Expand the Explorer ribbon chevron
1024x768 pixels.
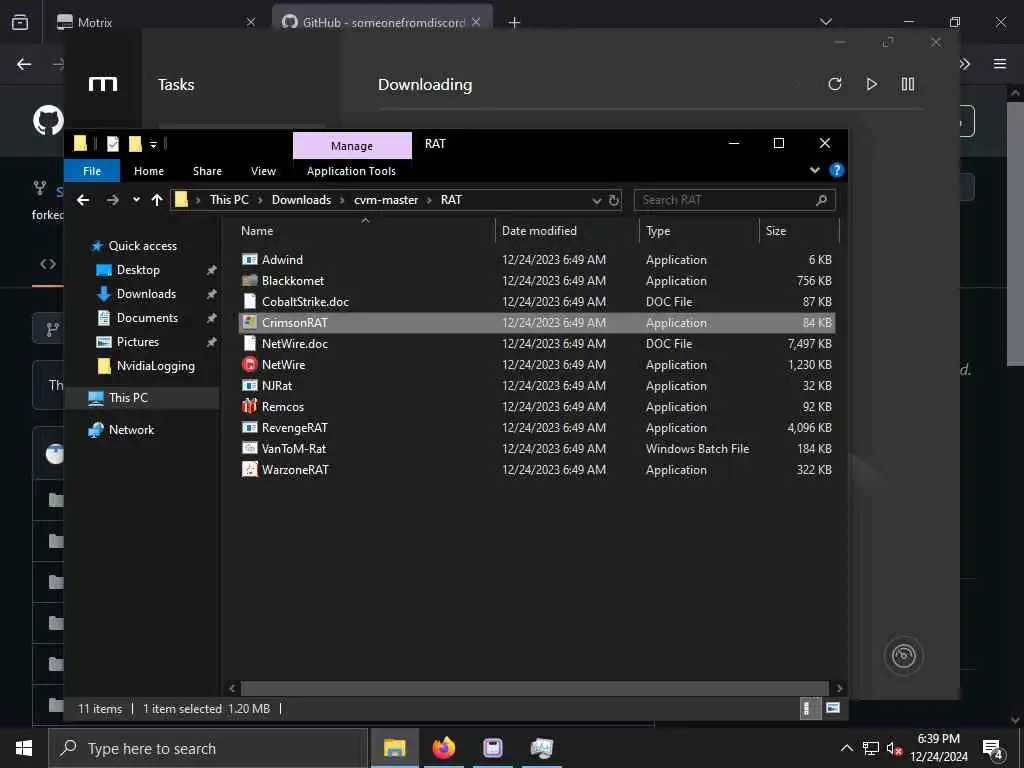point(814,170)
